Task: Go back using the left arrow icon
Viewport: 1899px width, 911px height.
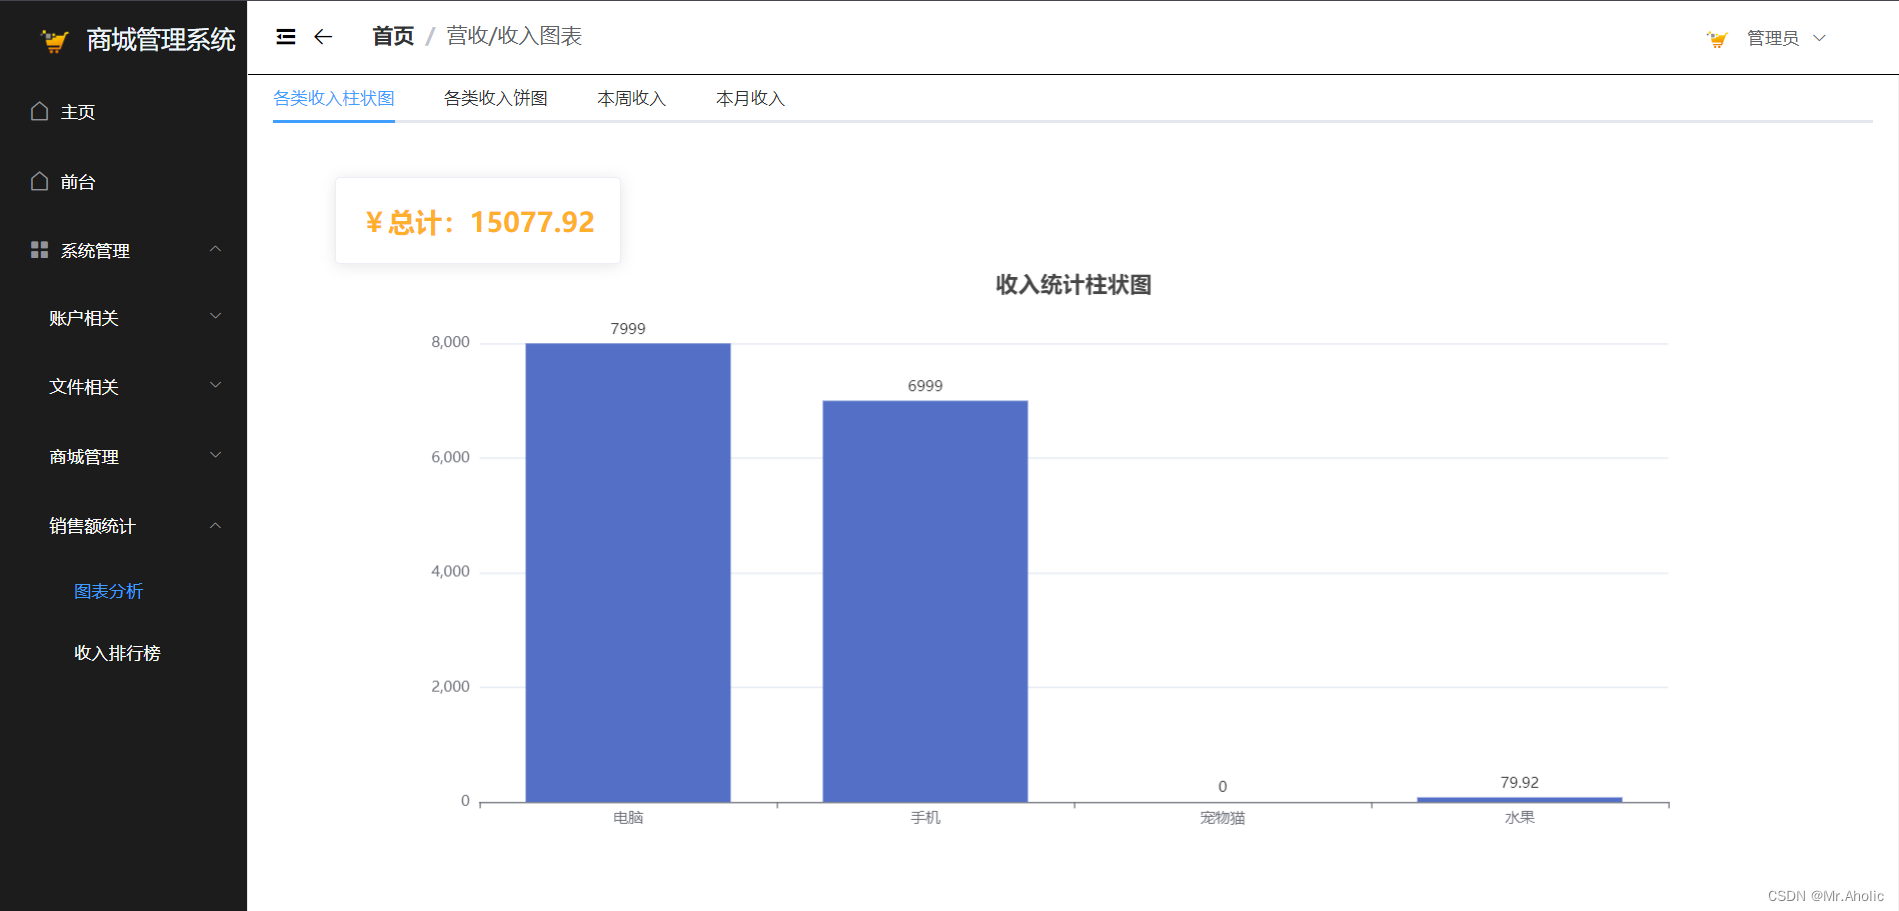Action: coord(322,37)
